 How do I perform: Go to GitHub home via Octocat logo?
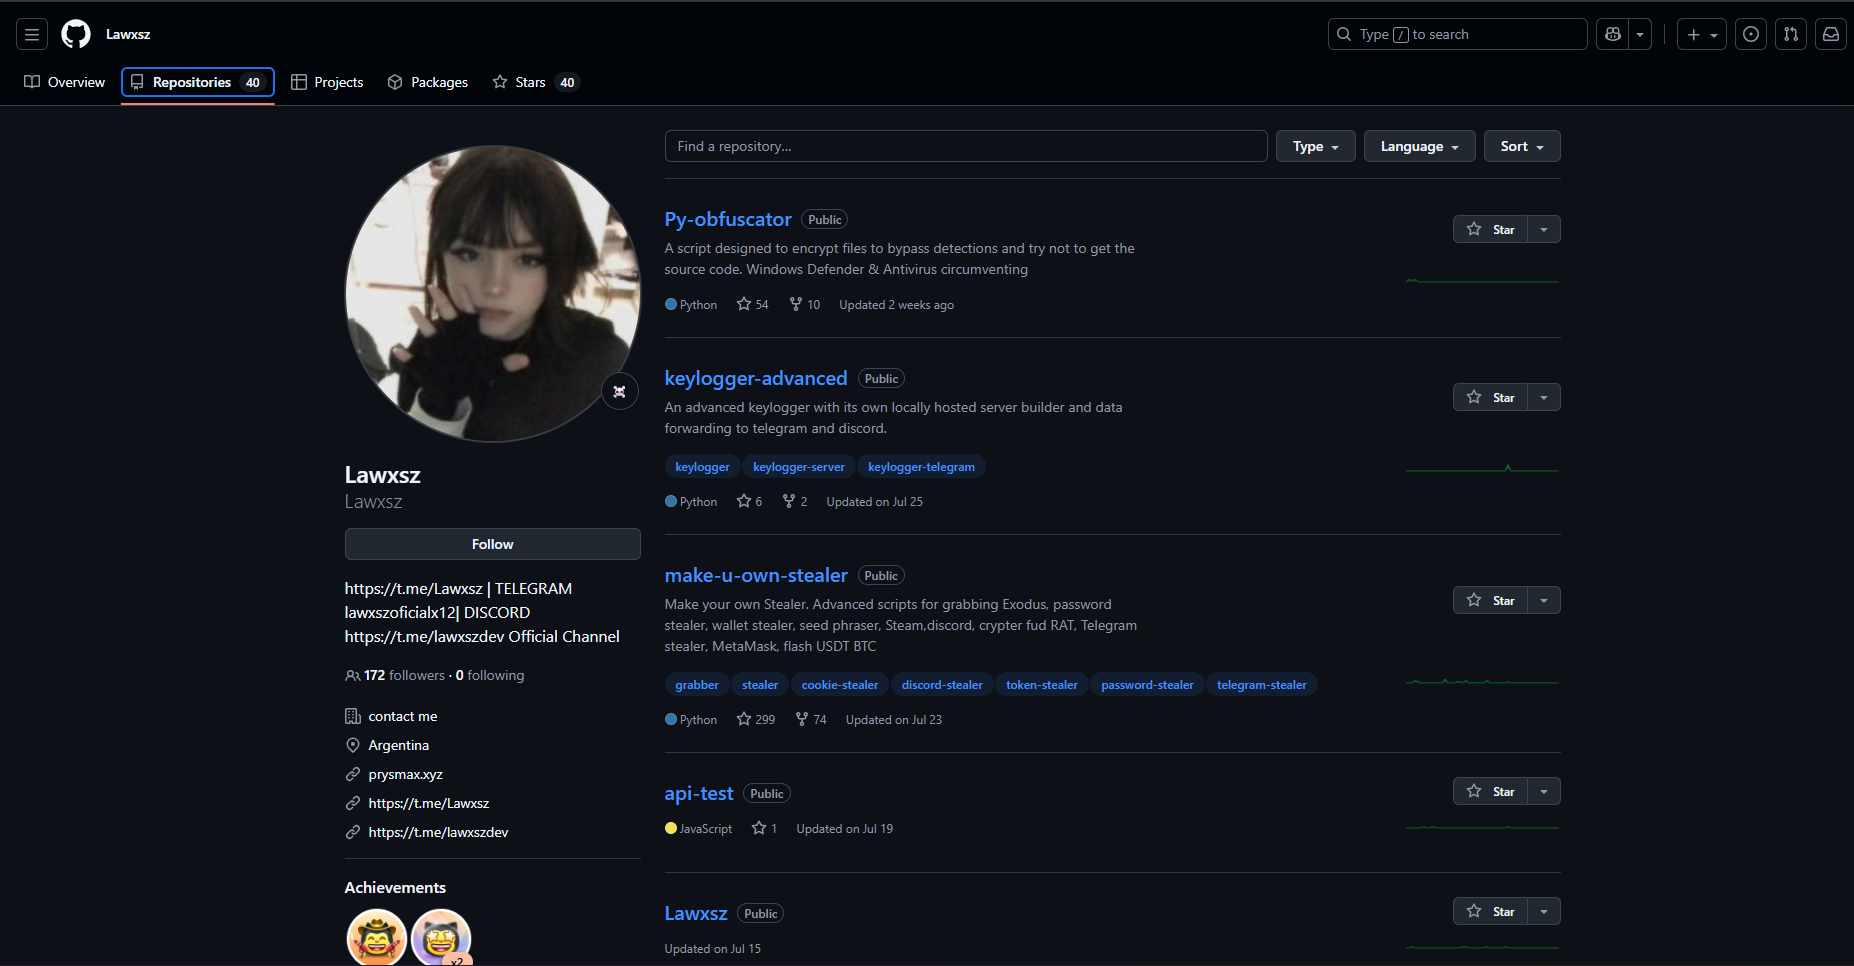point(76,34)
